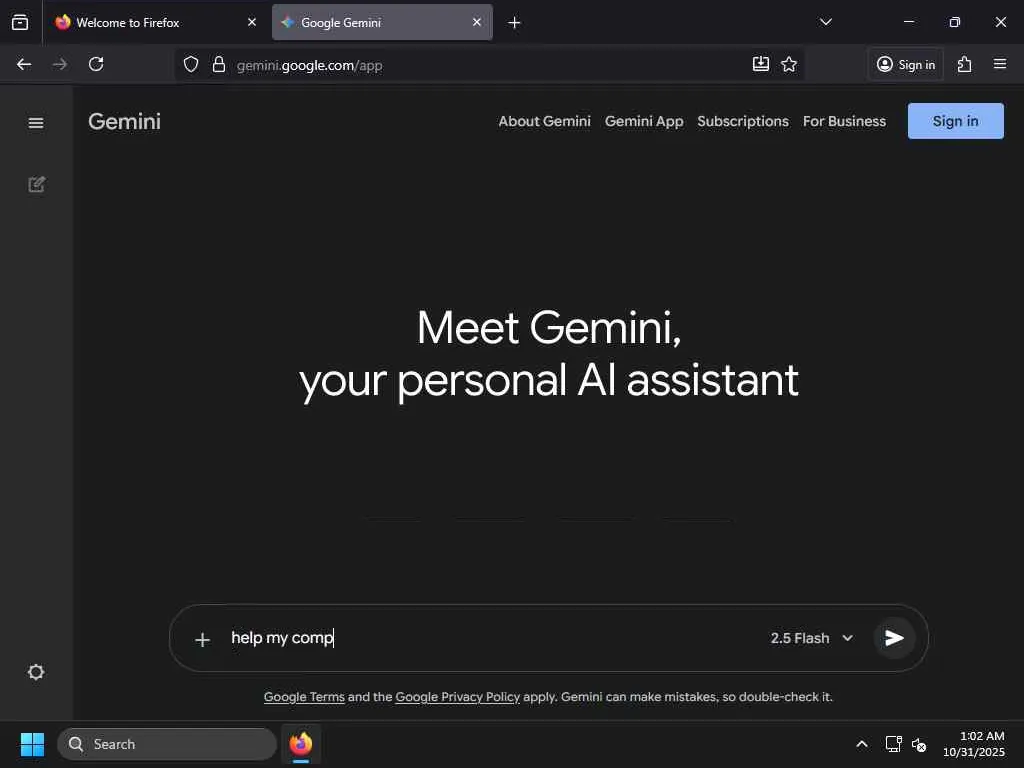This screenshot has height=768, width=1024.
Task: Minimize the Firefox window
Action: point(908,22)
